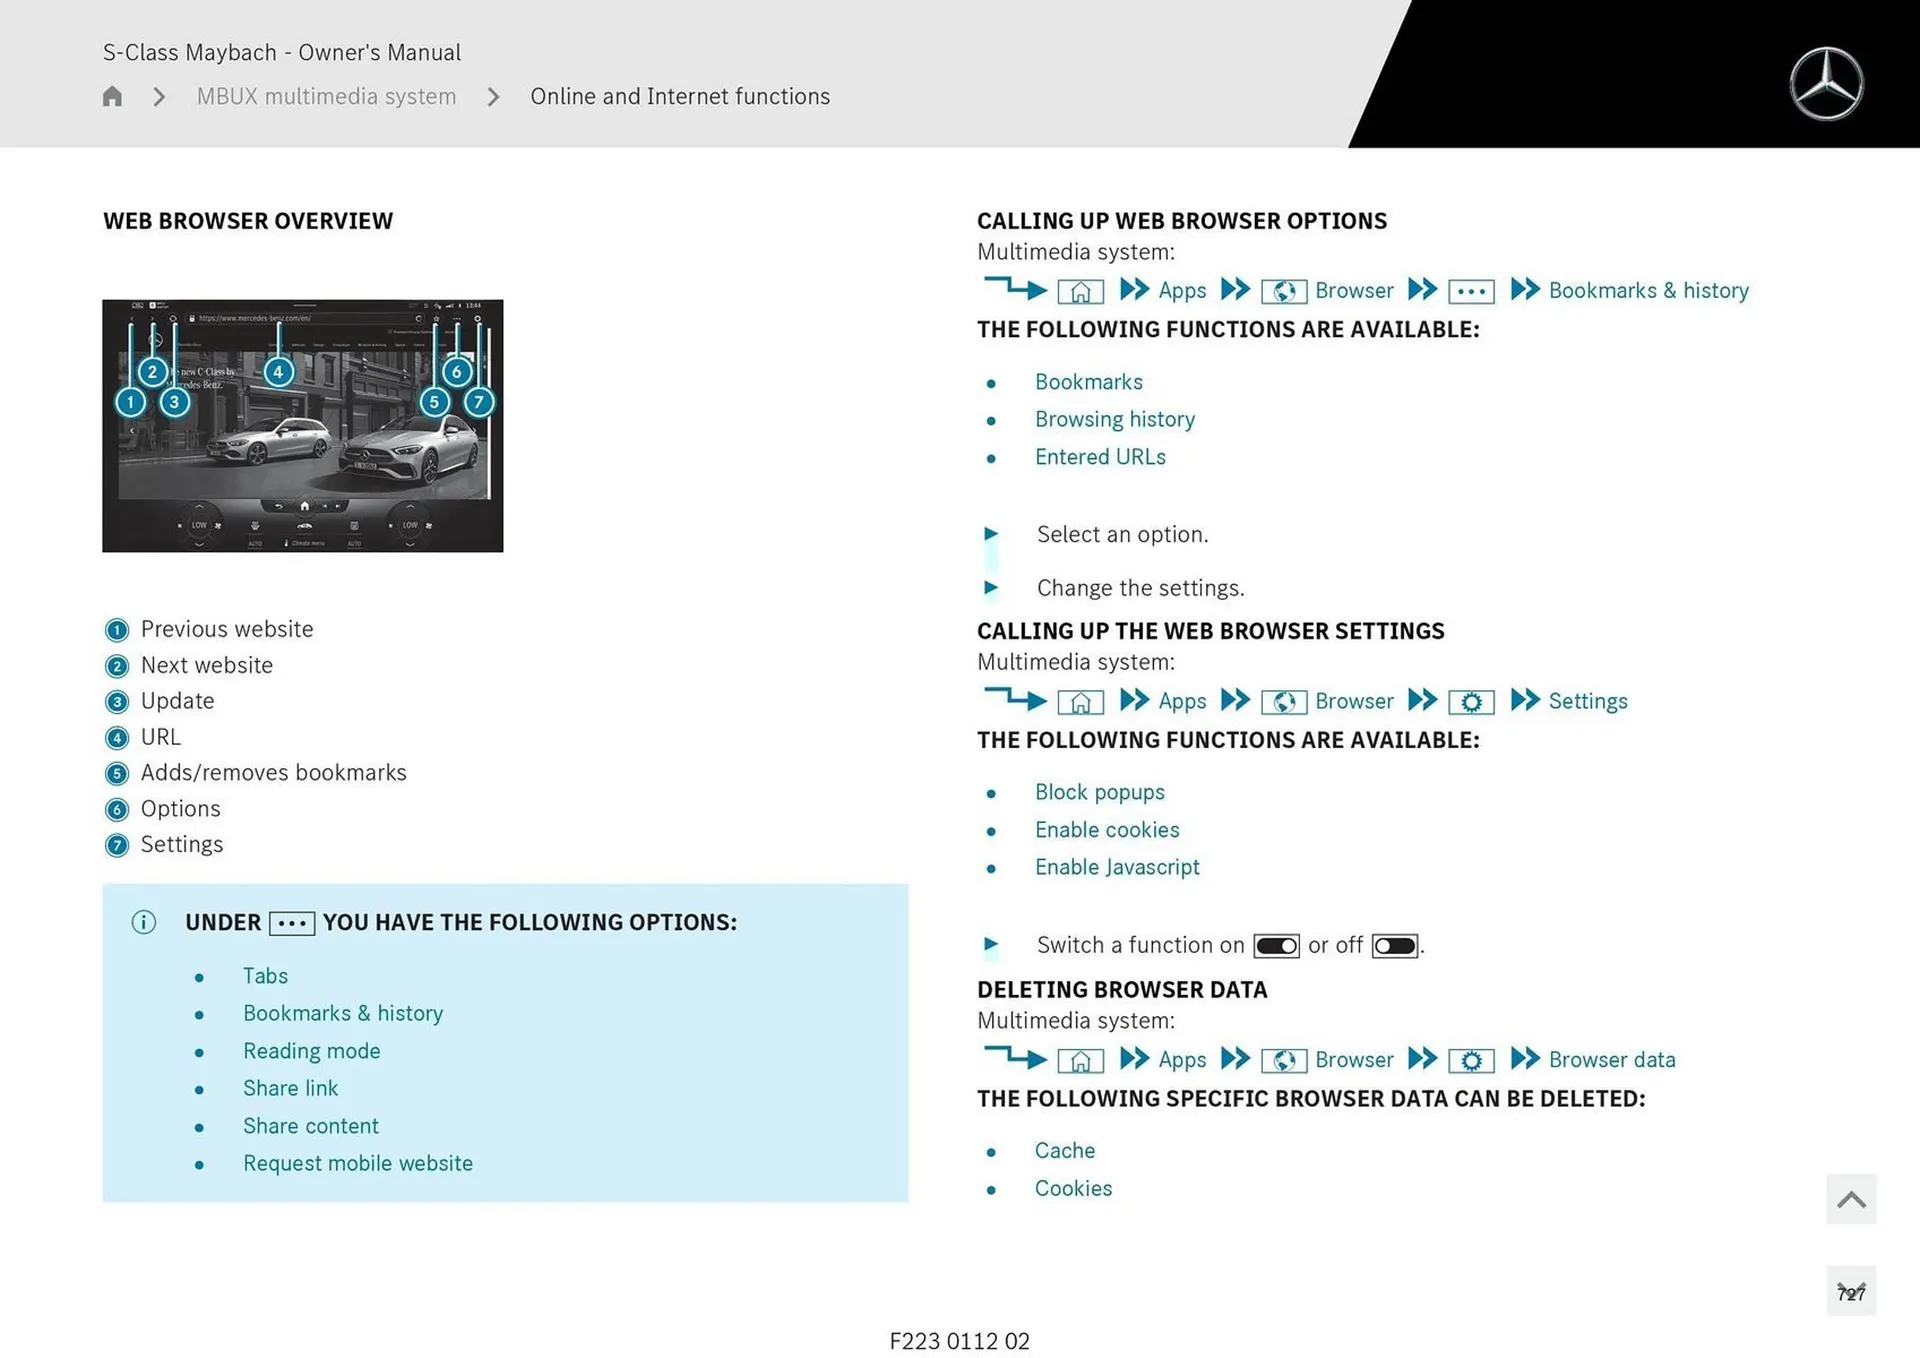This screenshot has width=1920, height=1358.
Task: Click the home icon in Deleting browser data sequence
Action: (x=1080, y=1060)
